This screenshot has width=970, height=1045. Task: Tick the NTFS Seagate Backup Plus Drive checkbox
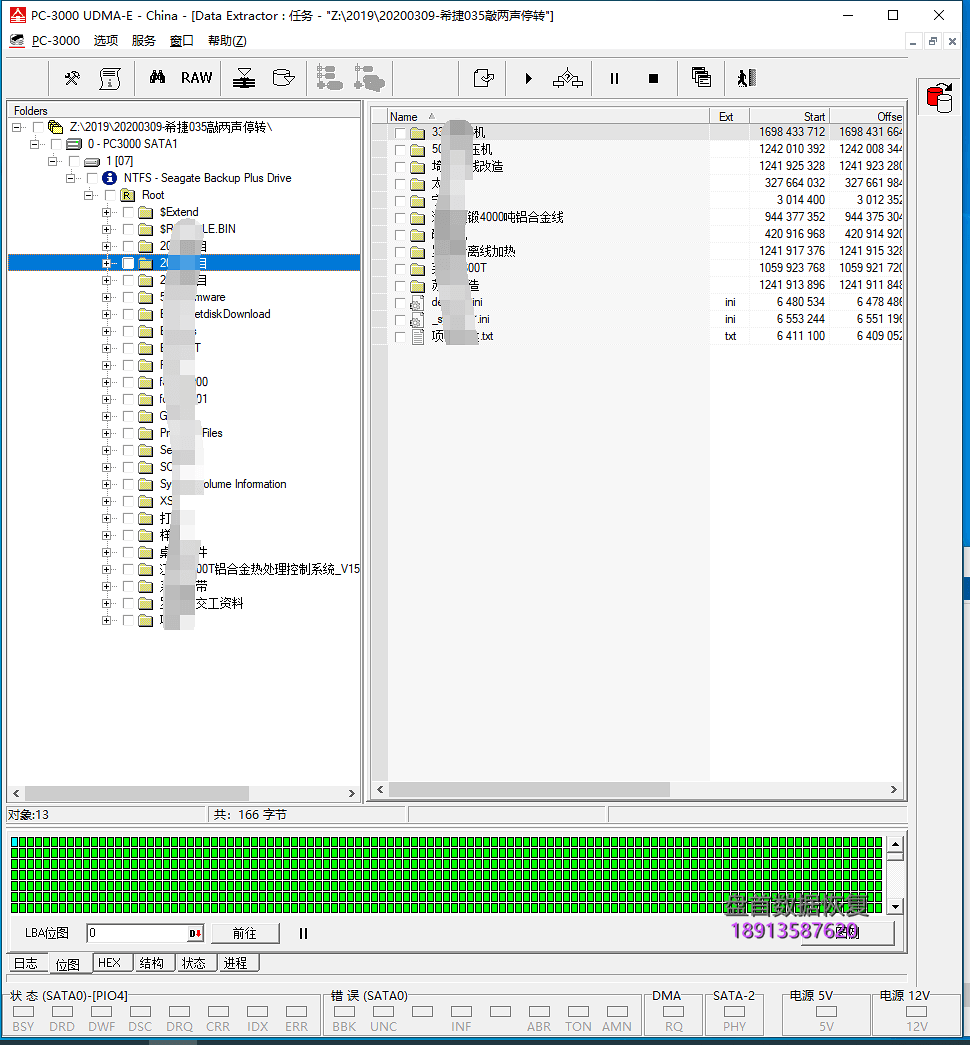coord(92,178)
